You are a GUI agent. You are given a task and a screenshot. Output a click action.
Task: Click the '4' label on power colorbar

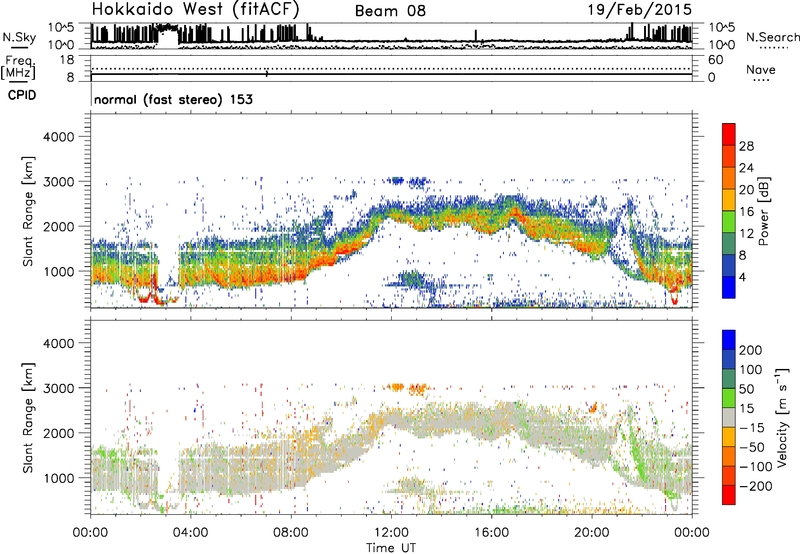[x=742, y=277]
